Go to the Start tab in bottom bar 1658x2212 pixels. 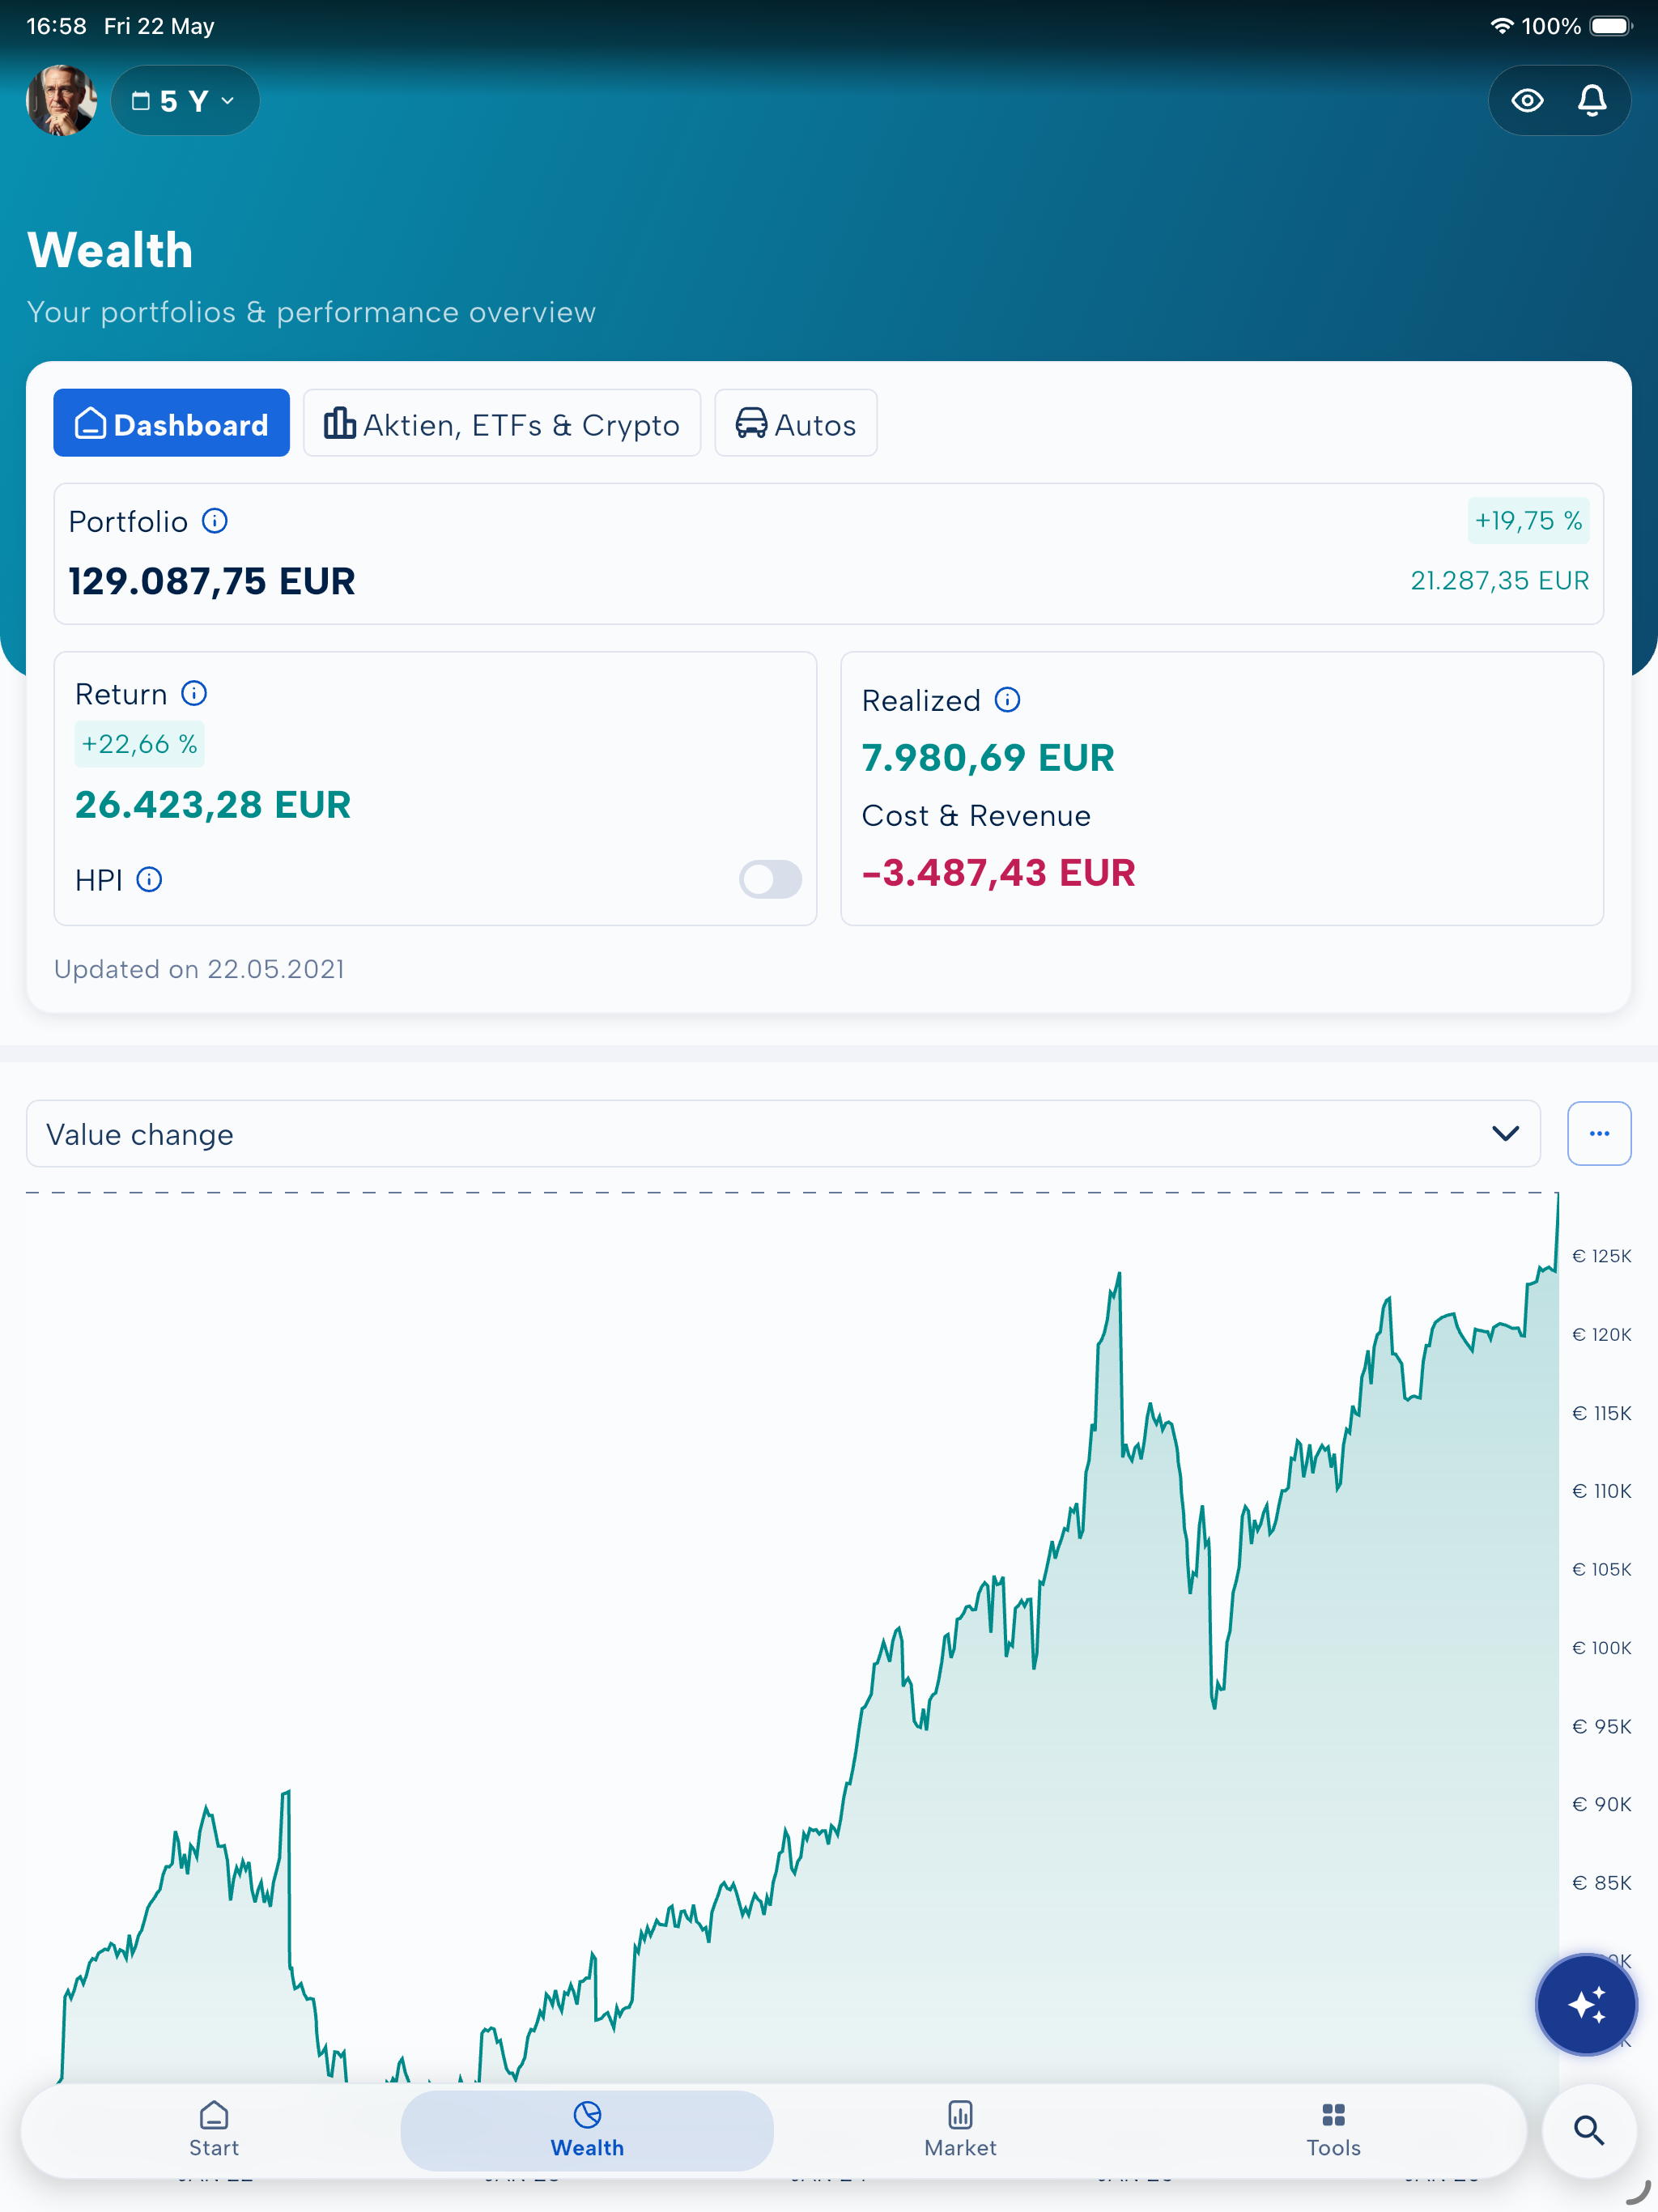(x=214, y=2130)
